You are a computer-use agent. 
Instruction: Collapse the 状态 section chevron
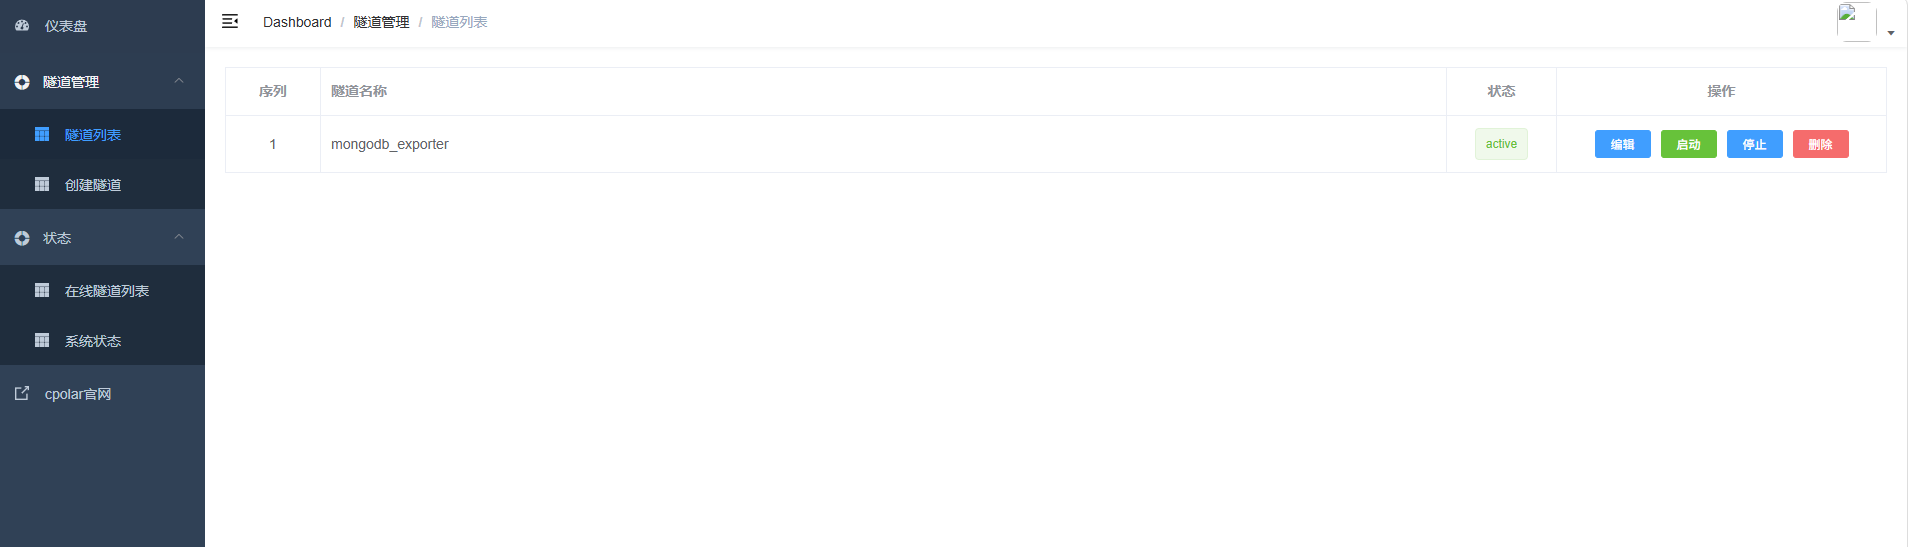[179, 237]
